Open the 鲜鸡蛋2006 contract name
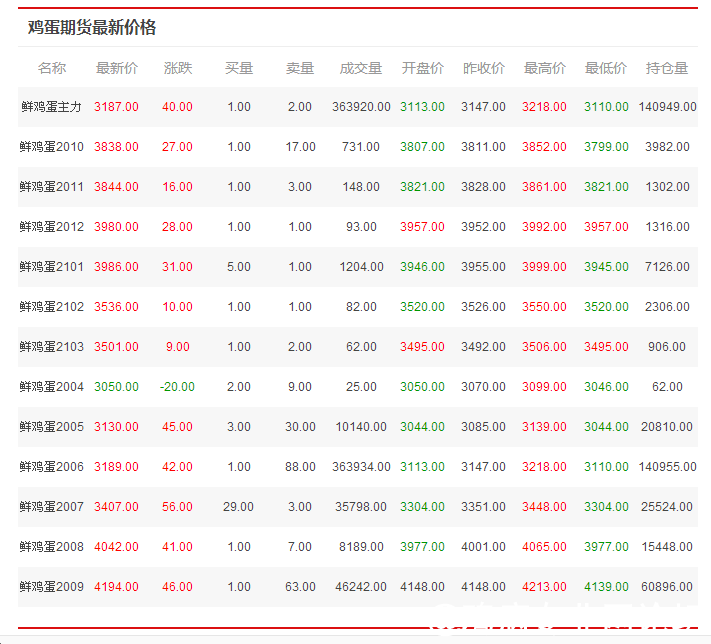711x644 pixels. pyautogui.click(x=52, y=467)
